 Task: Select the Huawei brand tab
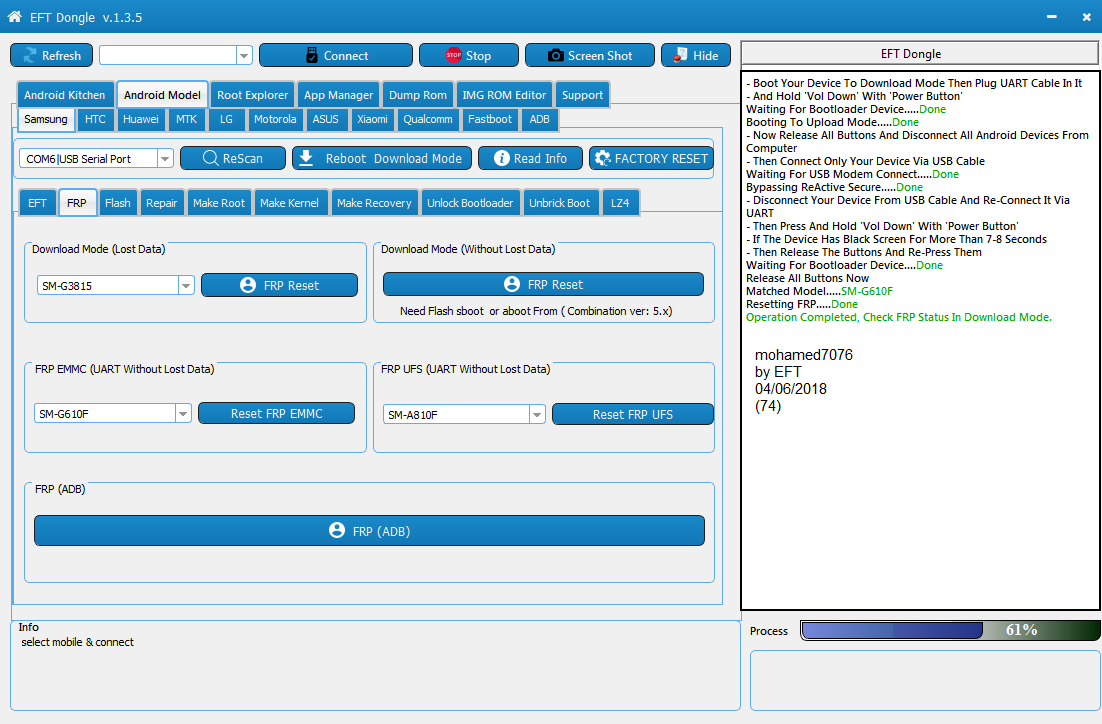click(141, 119)
